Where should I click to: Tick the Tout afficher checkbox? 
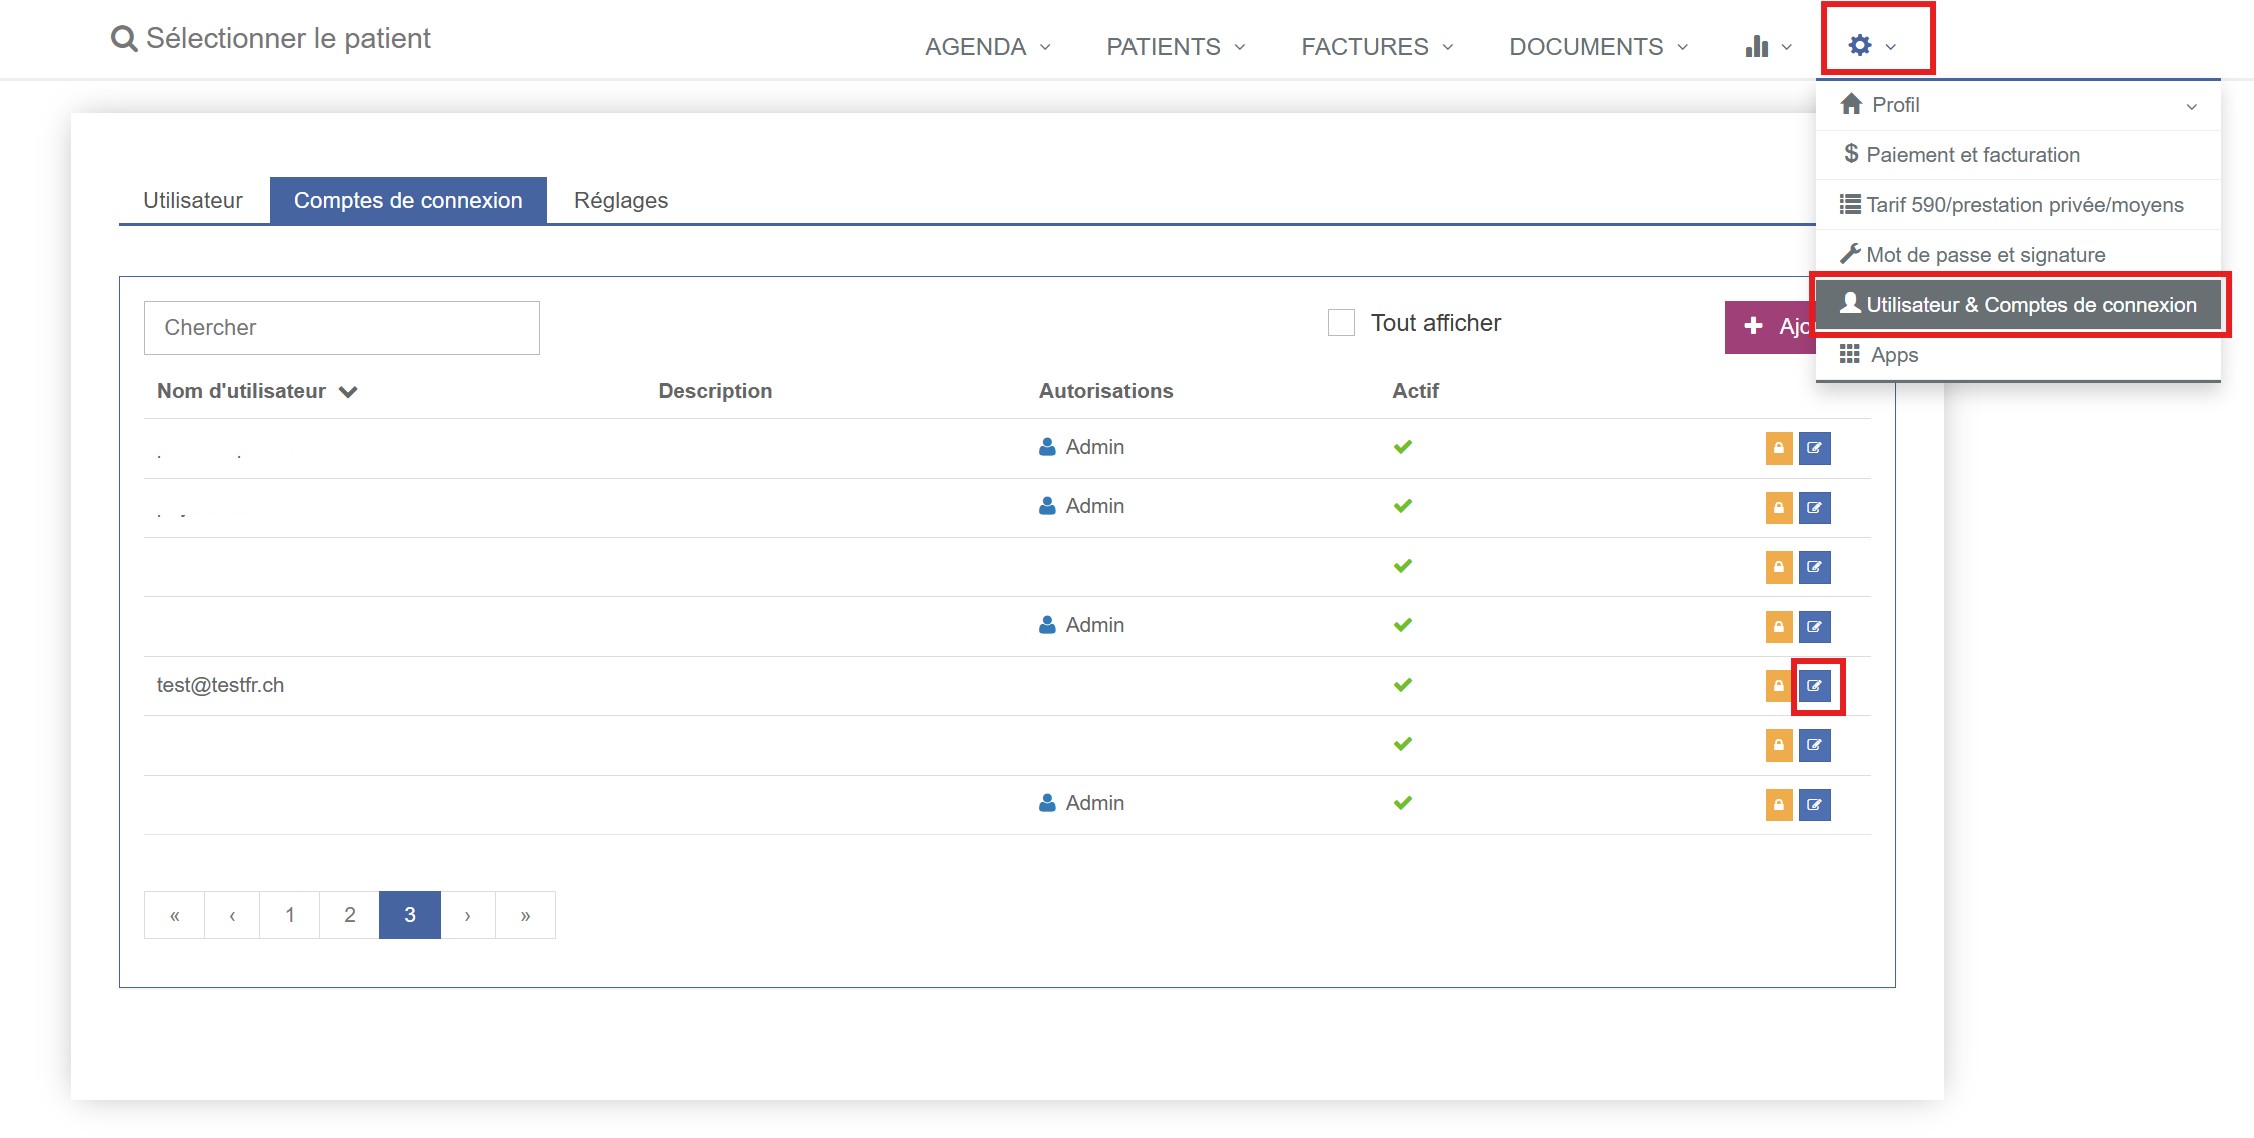pyautogui.click(x=1341, y=323)
